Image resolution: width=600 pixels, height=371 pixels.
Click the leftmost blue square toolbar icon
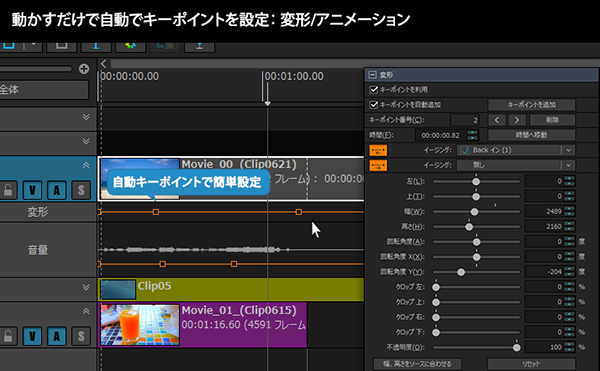[9, 45]
